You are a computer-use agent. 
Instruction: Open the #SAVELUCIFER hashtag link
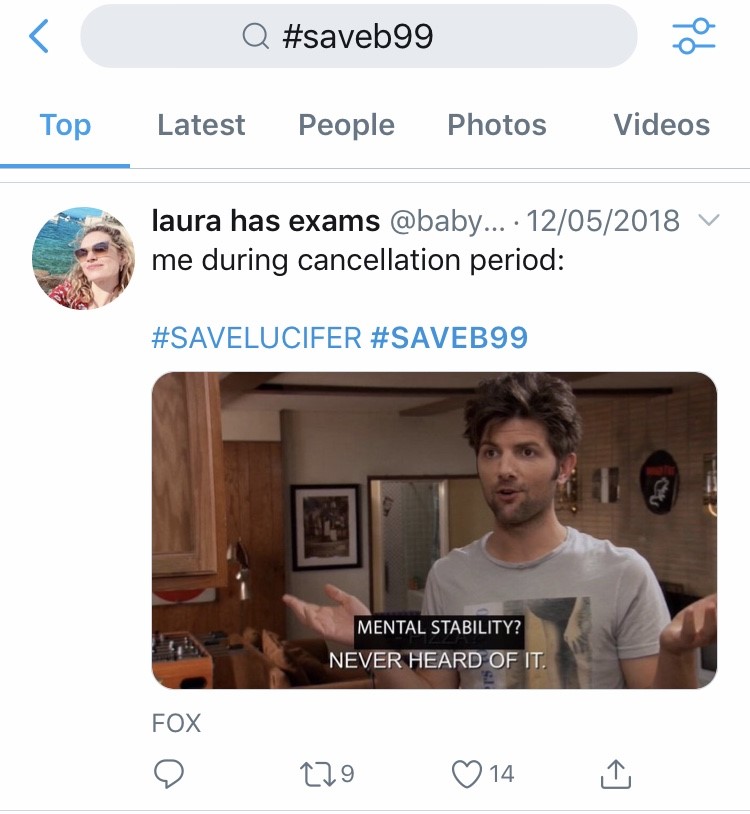point(255,337)
